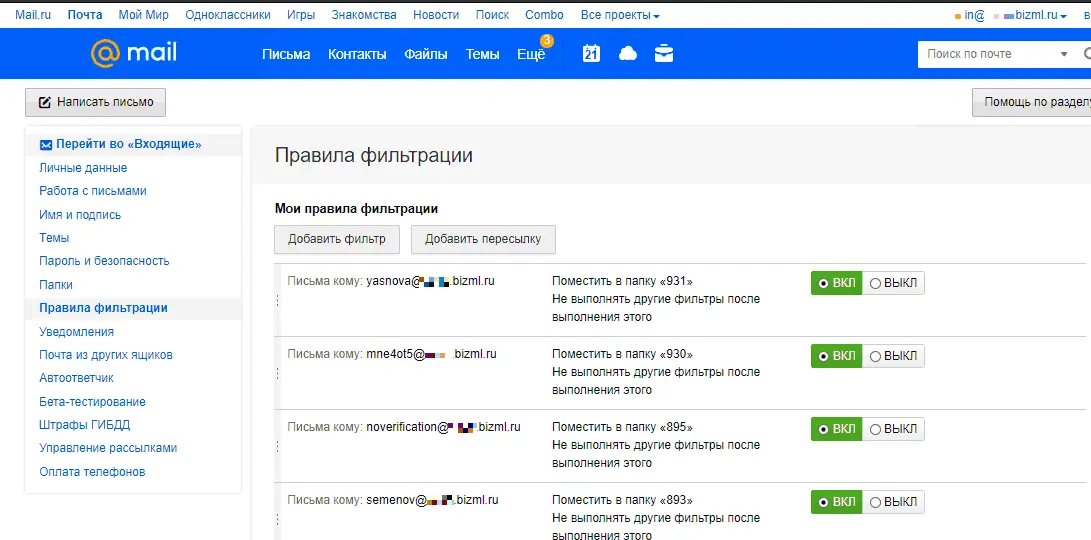The width and height of the screenshot is (1091, 540).
Task: Open Темы in settings sidebar
Action: pos(54,237)
